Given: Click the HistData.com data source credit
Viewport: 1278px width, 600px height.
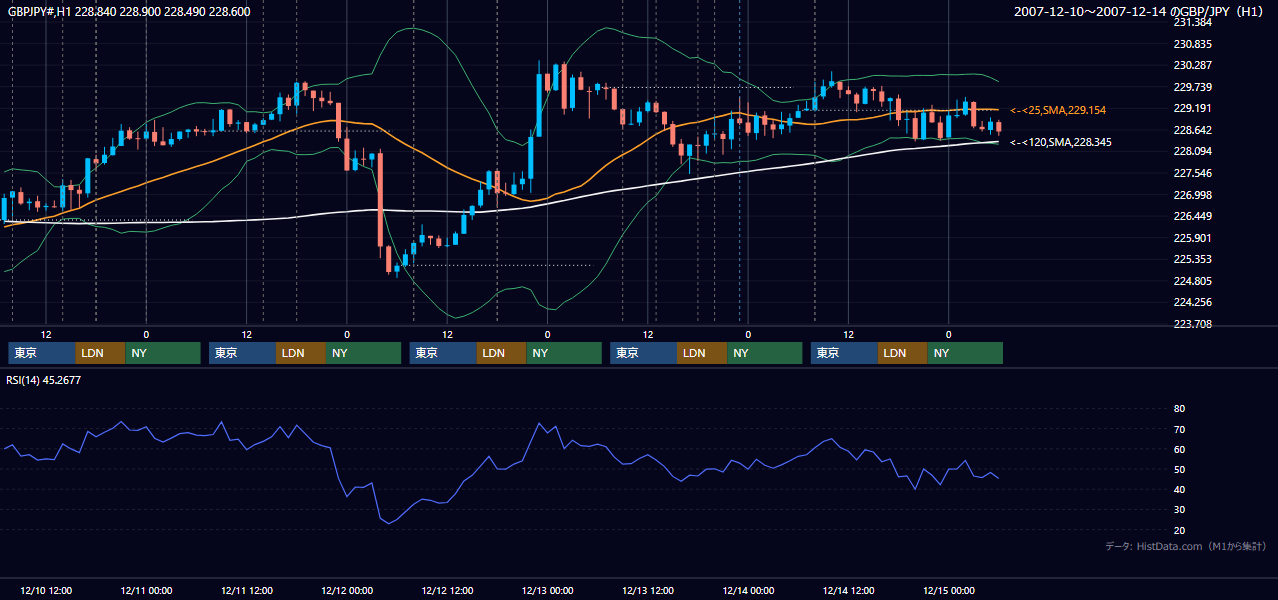Looking at the screenshot, I should [x=1186, y=546].
